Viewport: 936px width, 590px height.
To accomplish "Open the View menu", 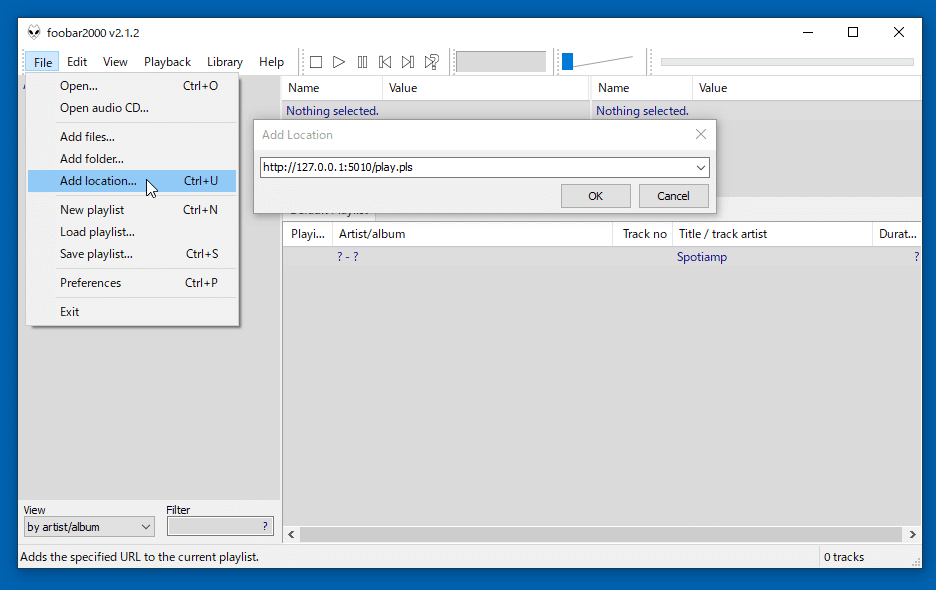I will [115, 62].
